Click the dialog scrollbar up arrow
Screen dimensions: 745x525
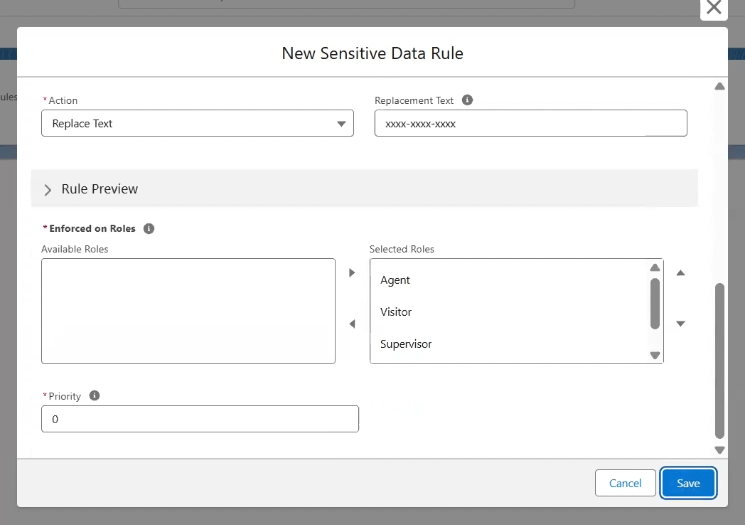(x=719, y=87)
